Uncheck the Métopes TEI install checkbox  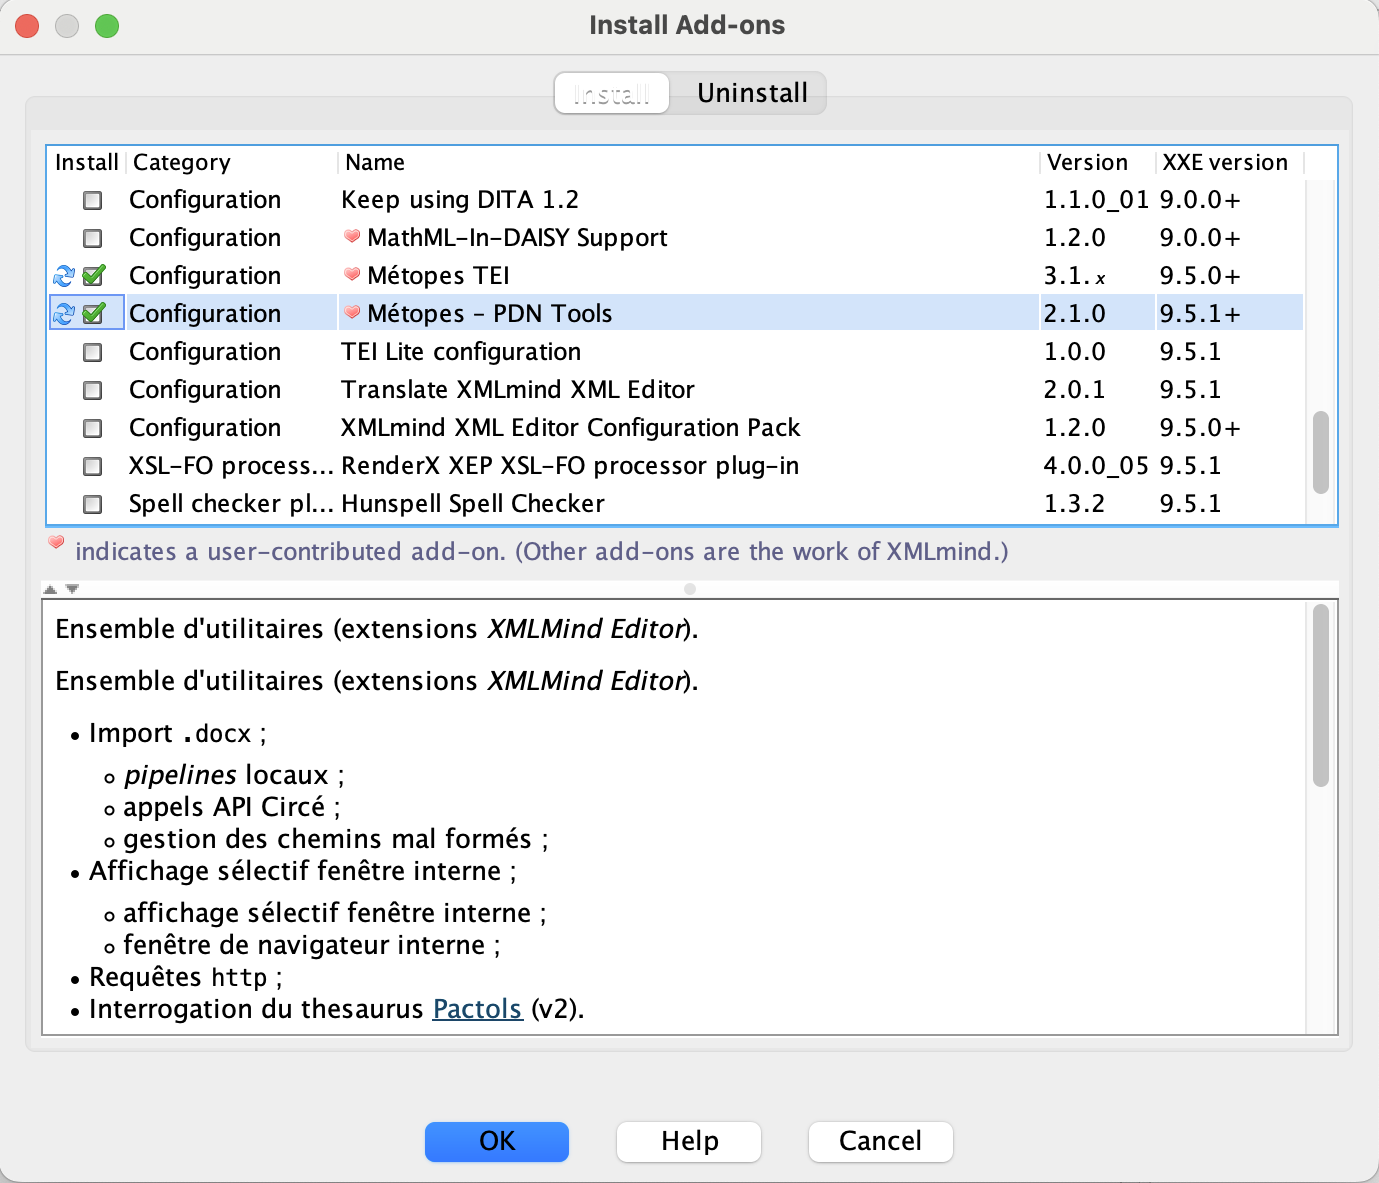pyautogui.click(x=94, y=275)
